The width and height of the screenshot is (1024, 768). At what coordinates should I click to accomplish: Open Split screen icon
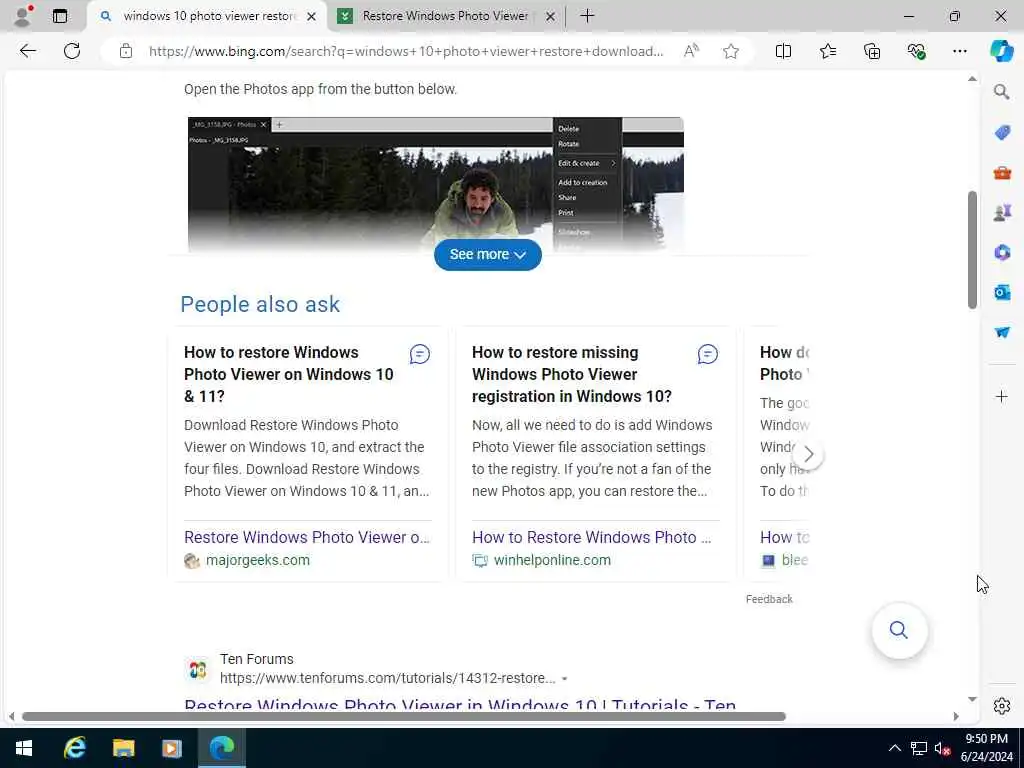(783, 51)
